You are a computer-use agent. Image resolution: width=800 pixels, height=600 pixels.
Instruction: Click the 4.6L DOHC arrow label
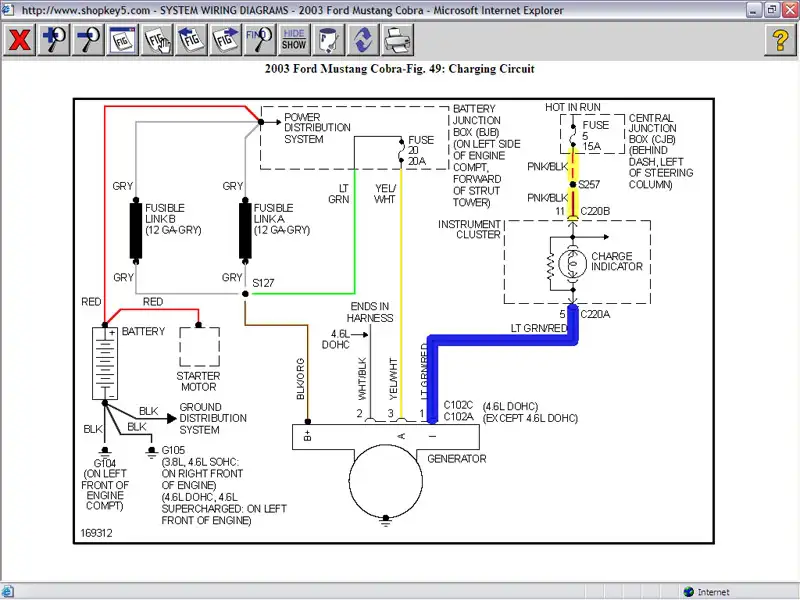coord(336,339)
